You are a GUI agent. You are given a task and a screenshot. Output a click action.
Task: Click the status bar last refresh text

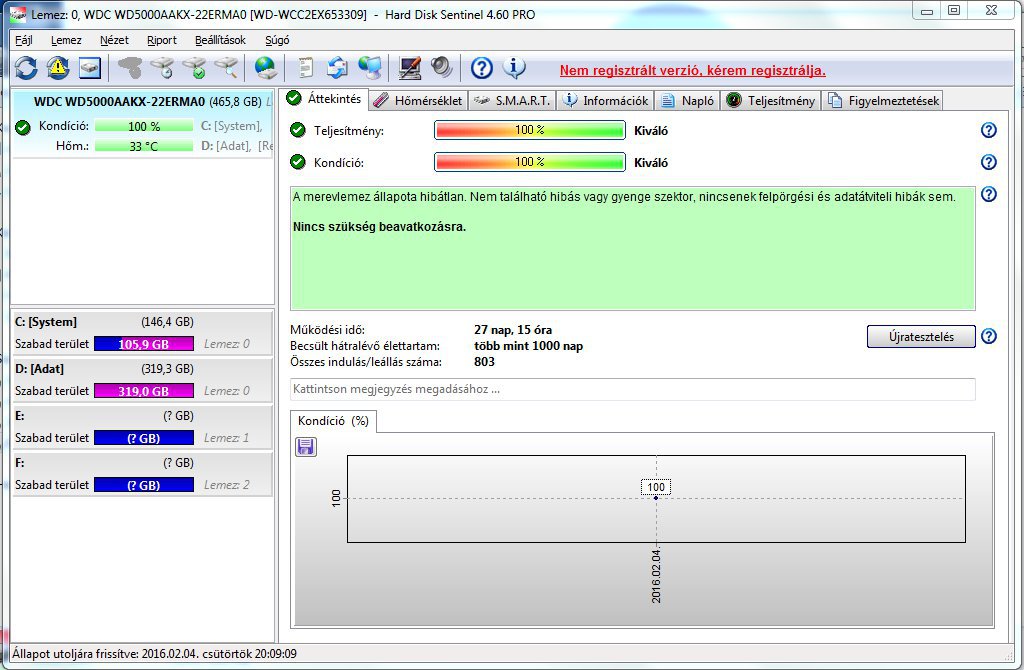click(x=154, y=654)
